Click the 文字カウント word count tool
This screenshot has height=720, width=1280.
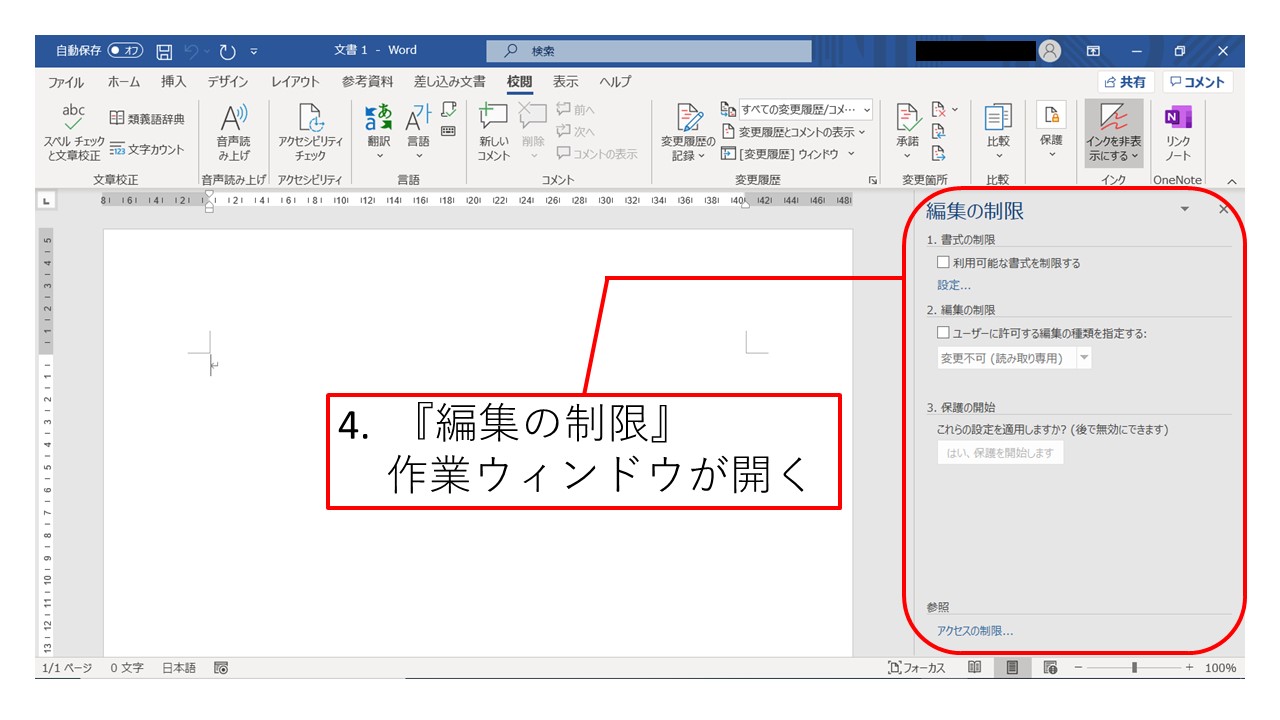pos(147,149)
